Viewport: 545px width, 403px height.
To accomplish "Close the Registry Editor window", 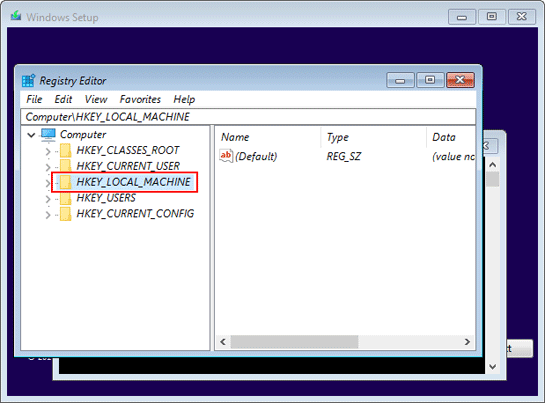I will click(x=460, y=80).
